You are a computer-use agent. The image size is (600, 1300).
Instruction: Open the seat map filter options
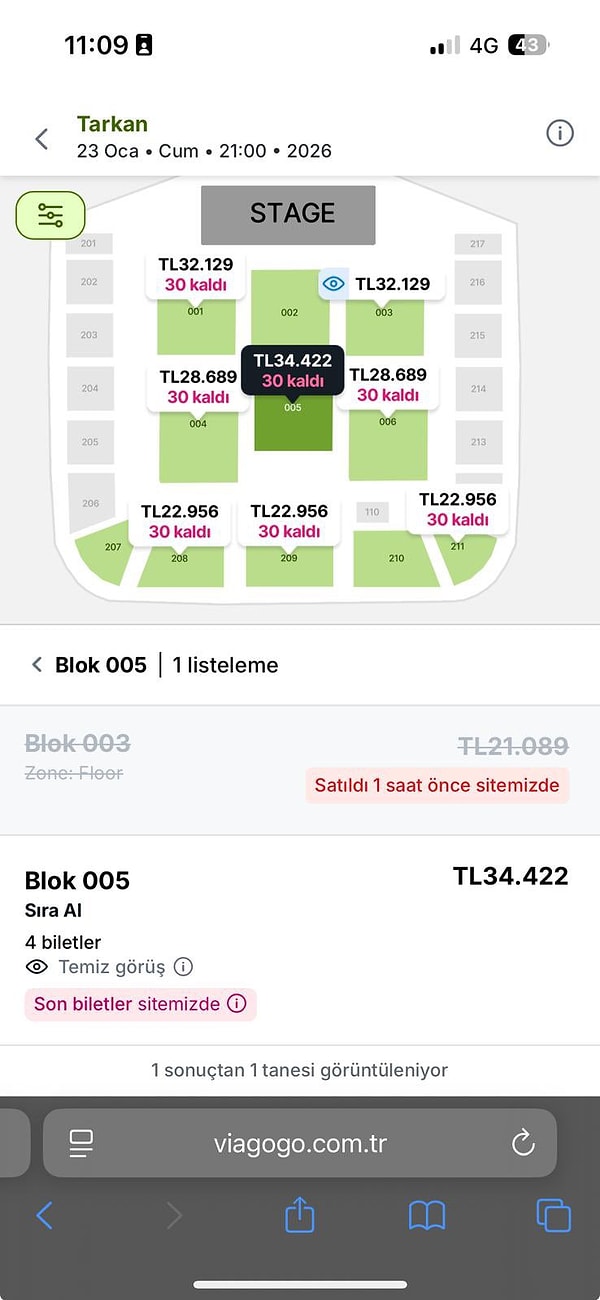pos(50,215)
